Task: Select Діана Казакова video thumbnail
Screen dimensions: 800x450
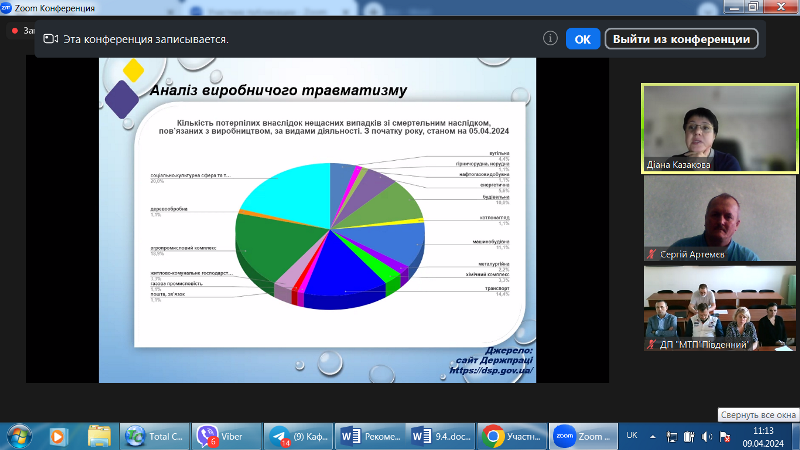Action: 719,127
